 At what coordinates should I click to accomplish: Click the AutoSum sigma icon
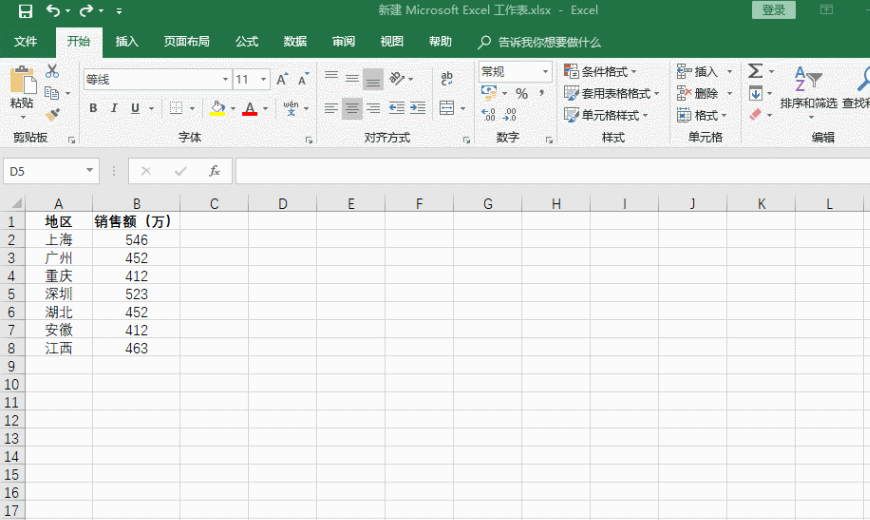pos(755,72)
